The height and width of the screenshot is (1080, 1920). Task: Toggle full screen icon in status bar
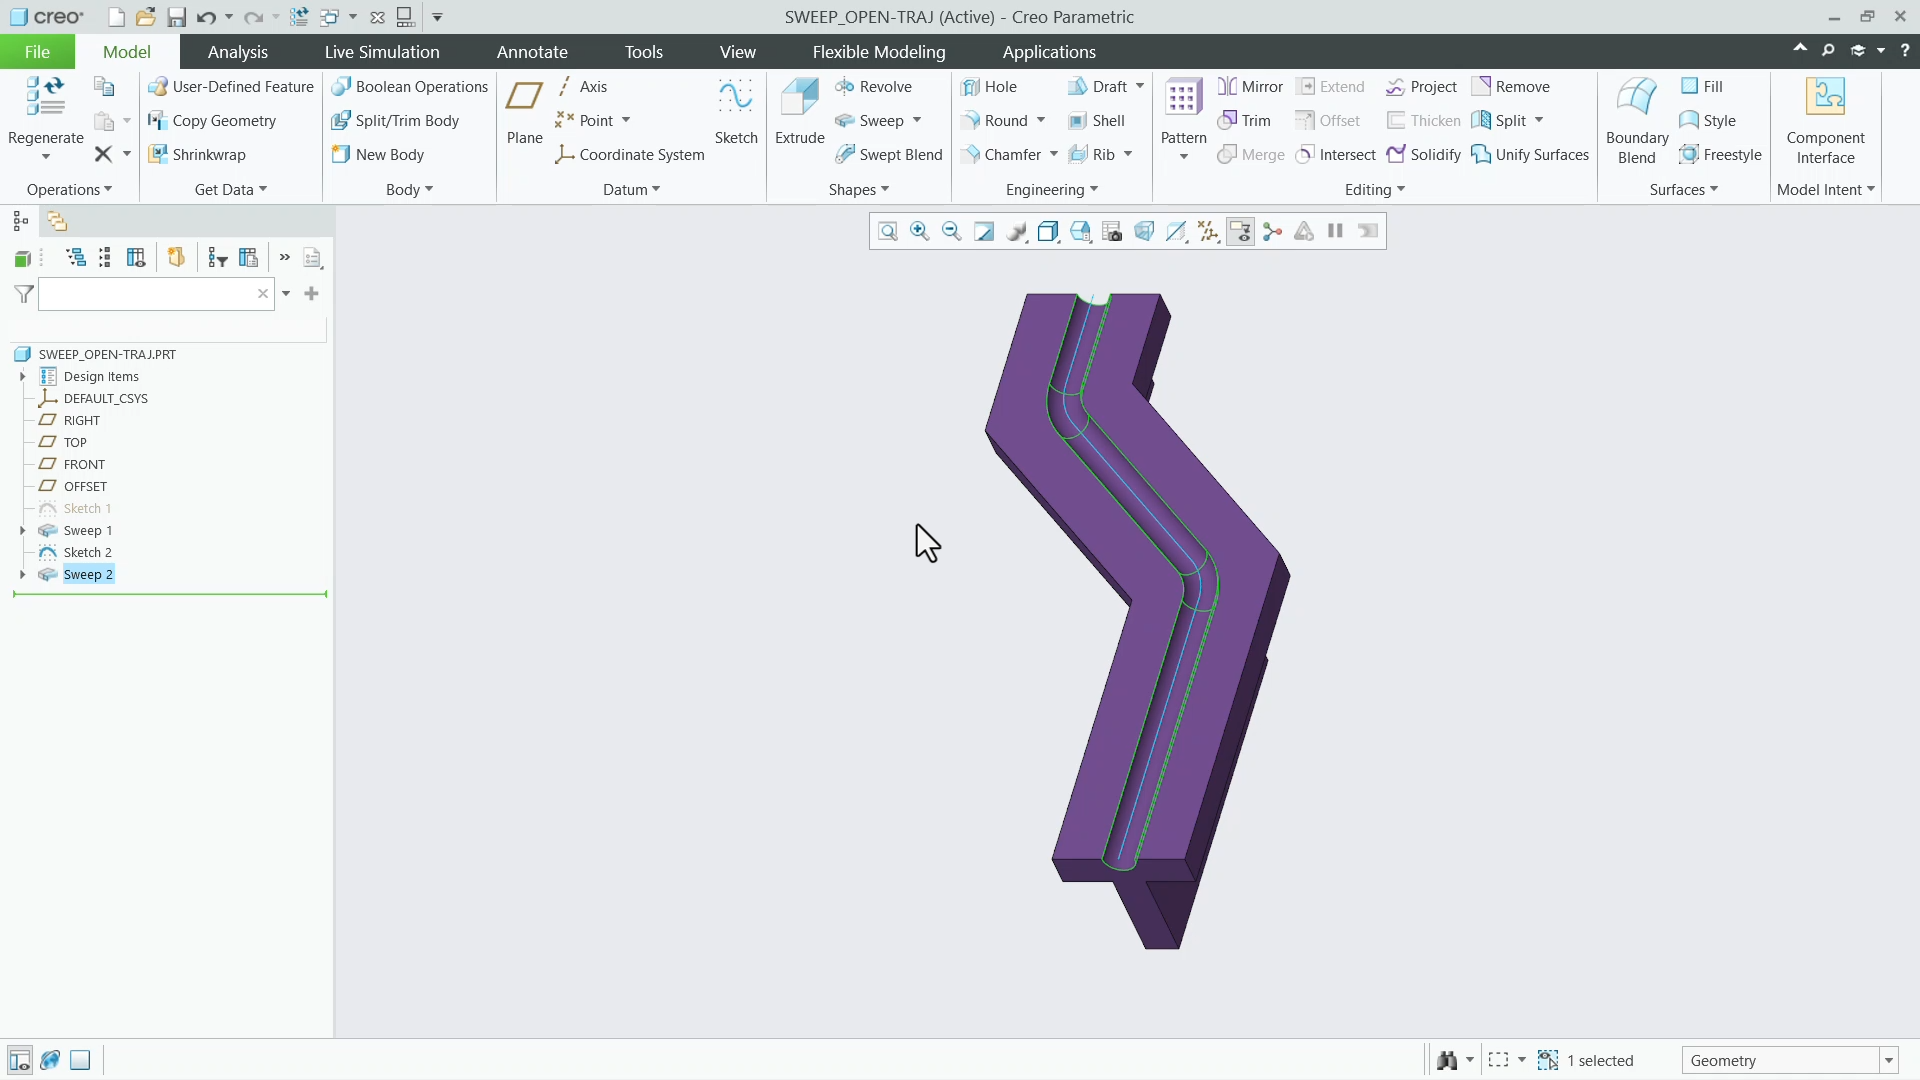click(80, 1061)
